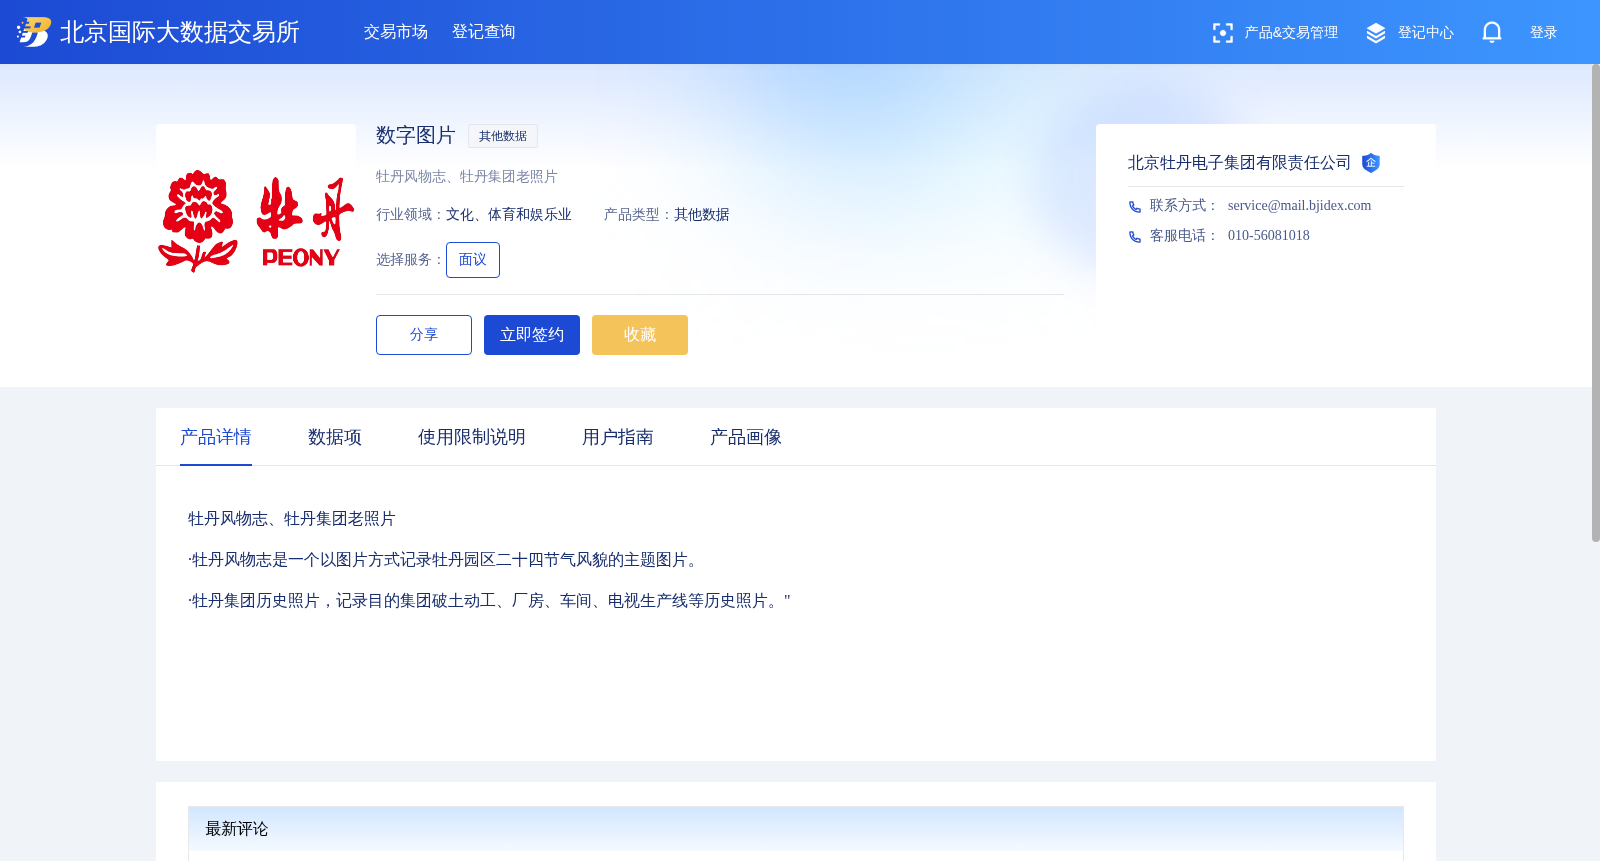Click the 登记中心 layers icon
1600x861 pixels.
(x=1376, y=33)
